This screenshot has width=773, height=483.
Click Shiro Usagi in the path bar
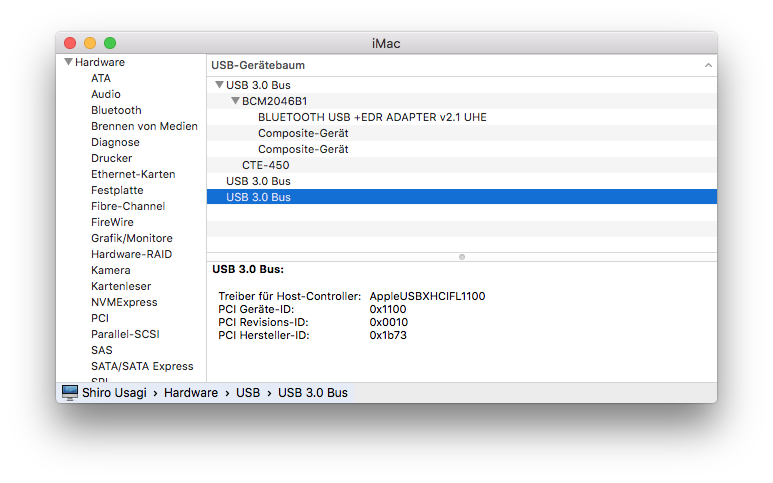[114, 393]
